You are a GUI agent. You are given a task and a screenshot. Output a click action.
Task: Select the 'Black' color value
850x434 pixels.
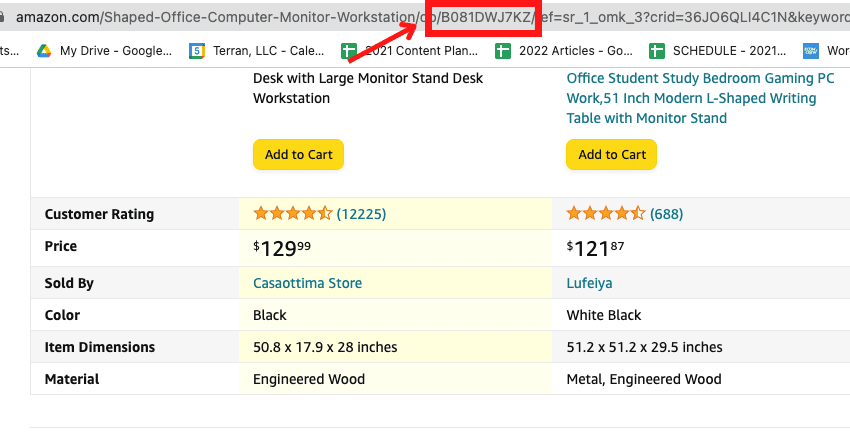tap(270, 315)
